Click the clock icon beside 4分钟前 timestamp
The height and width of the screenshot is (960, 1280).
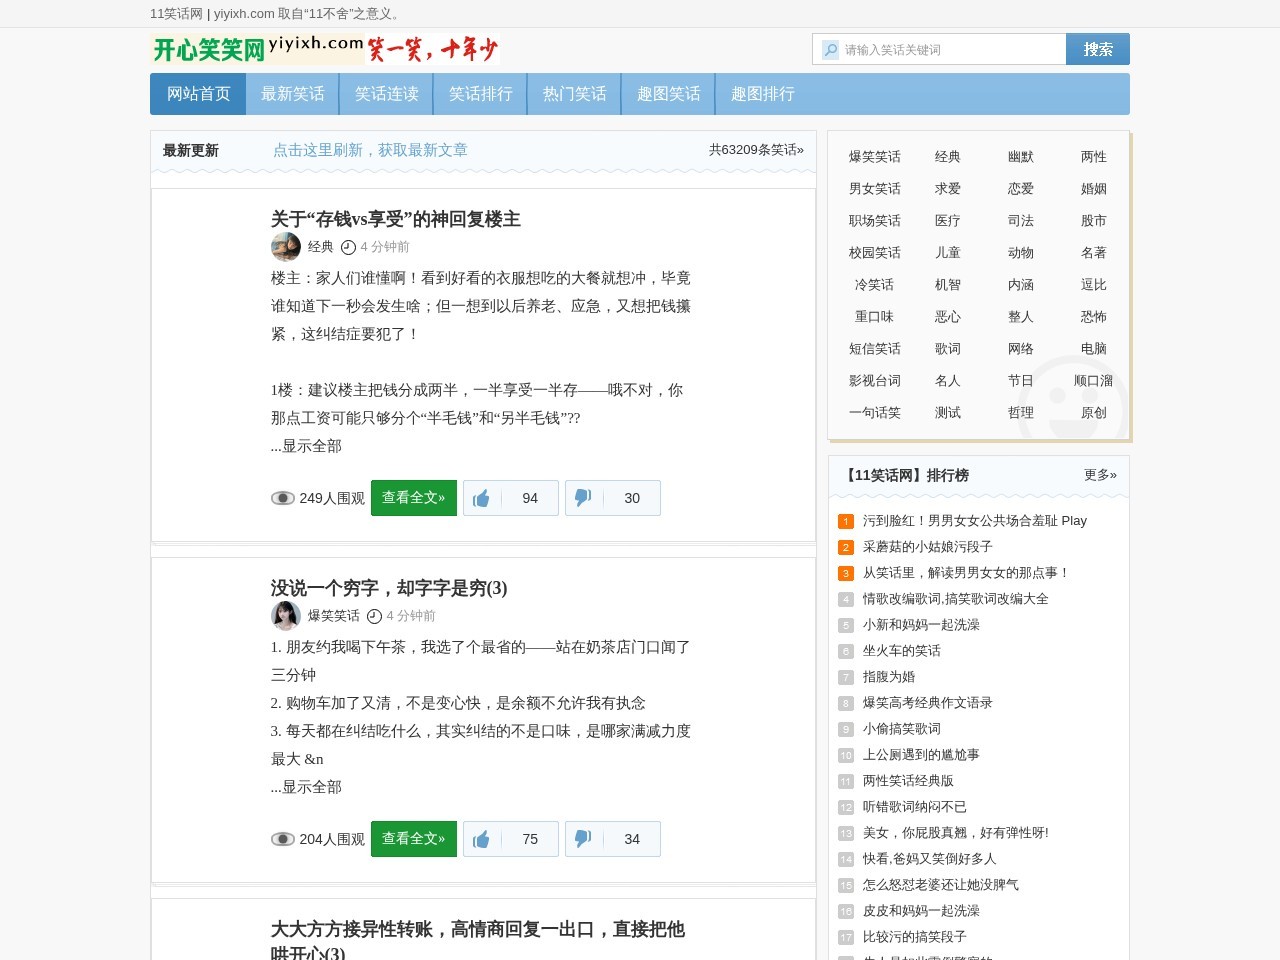(x=347, y=247)
